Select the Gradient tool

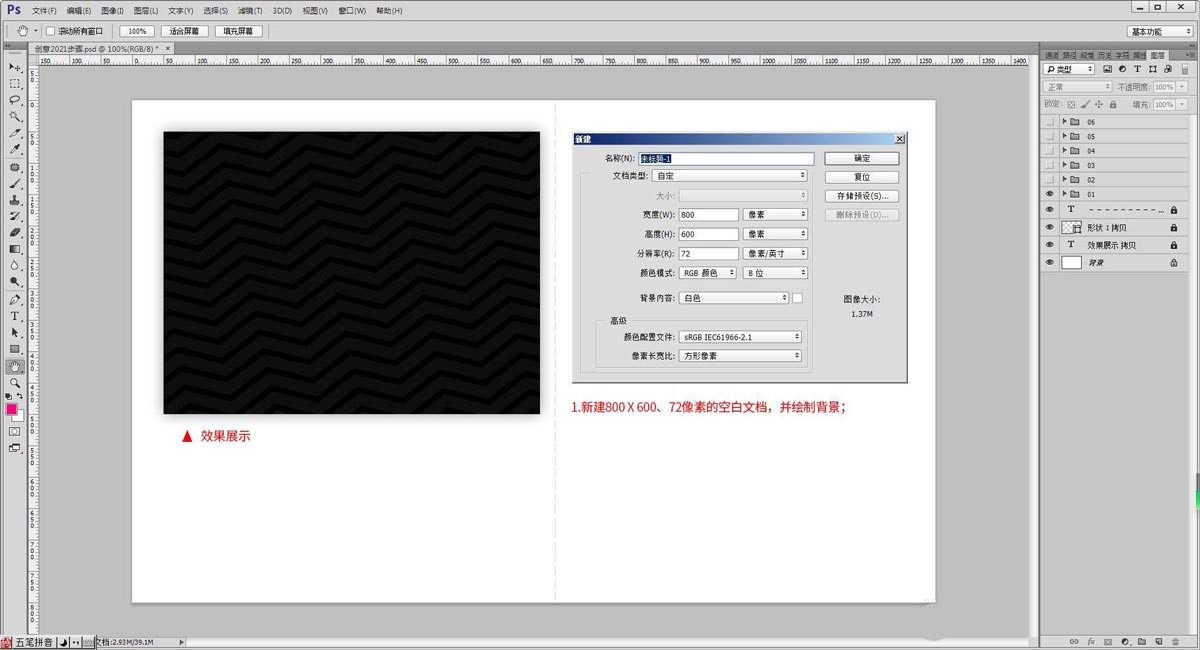(x=15, y=249)
